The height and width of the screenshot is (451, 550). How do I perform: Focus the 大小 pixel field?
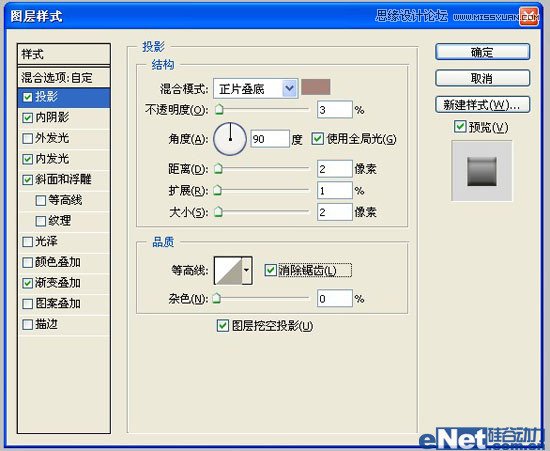pyautogui.click(x=335, y=212)
